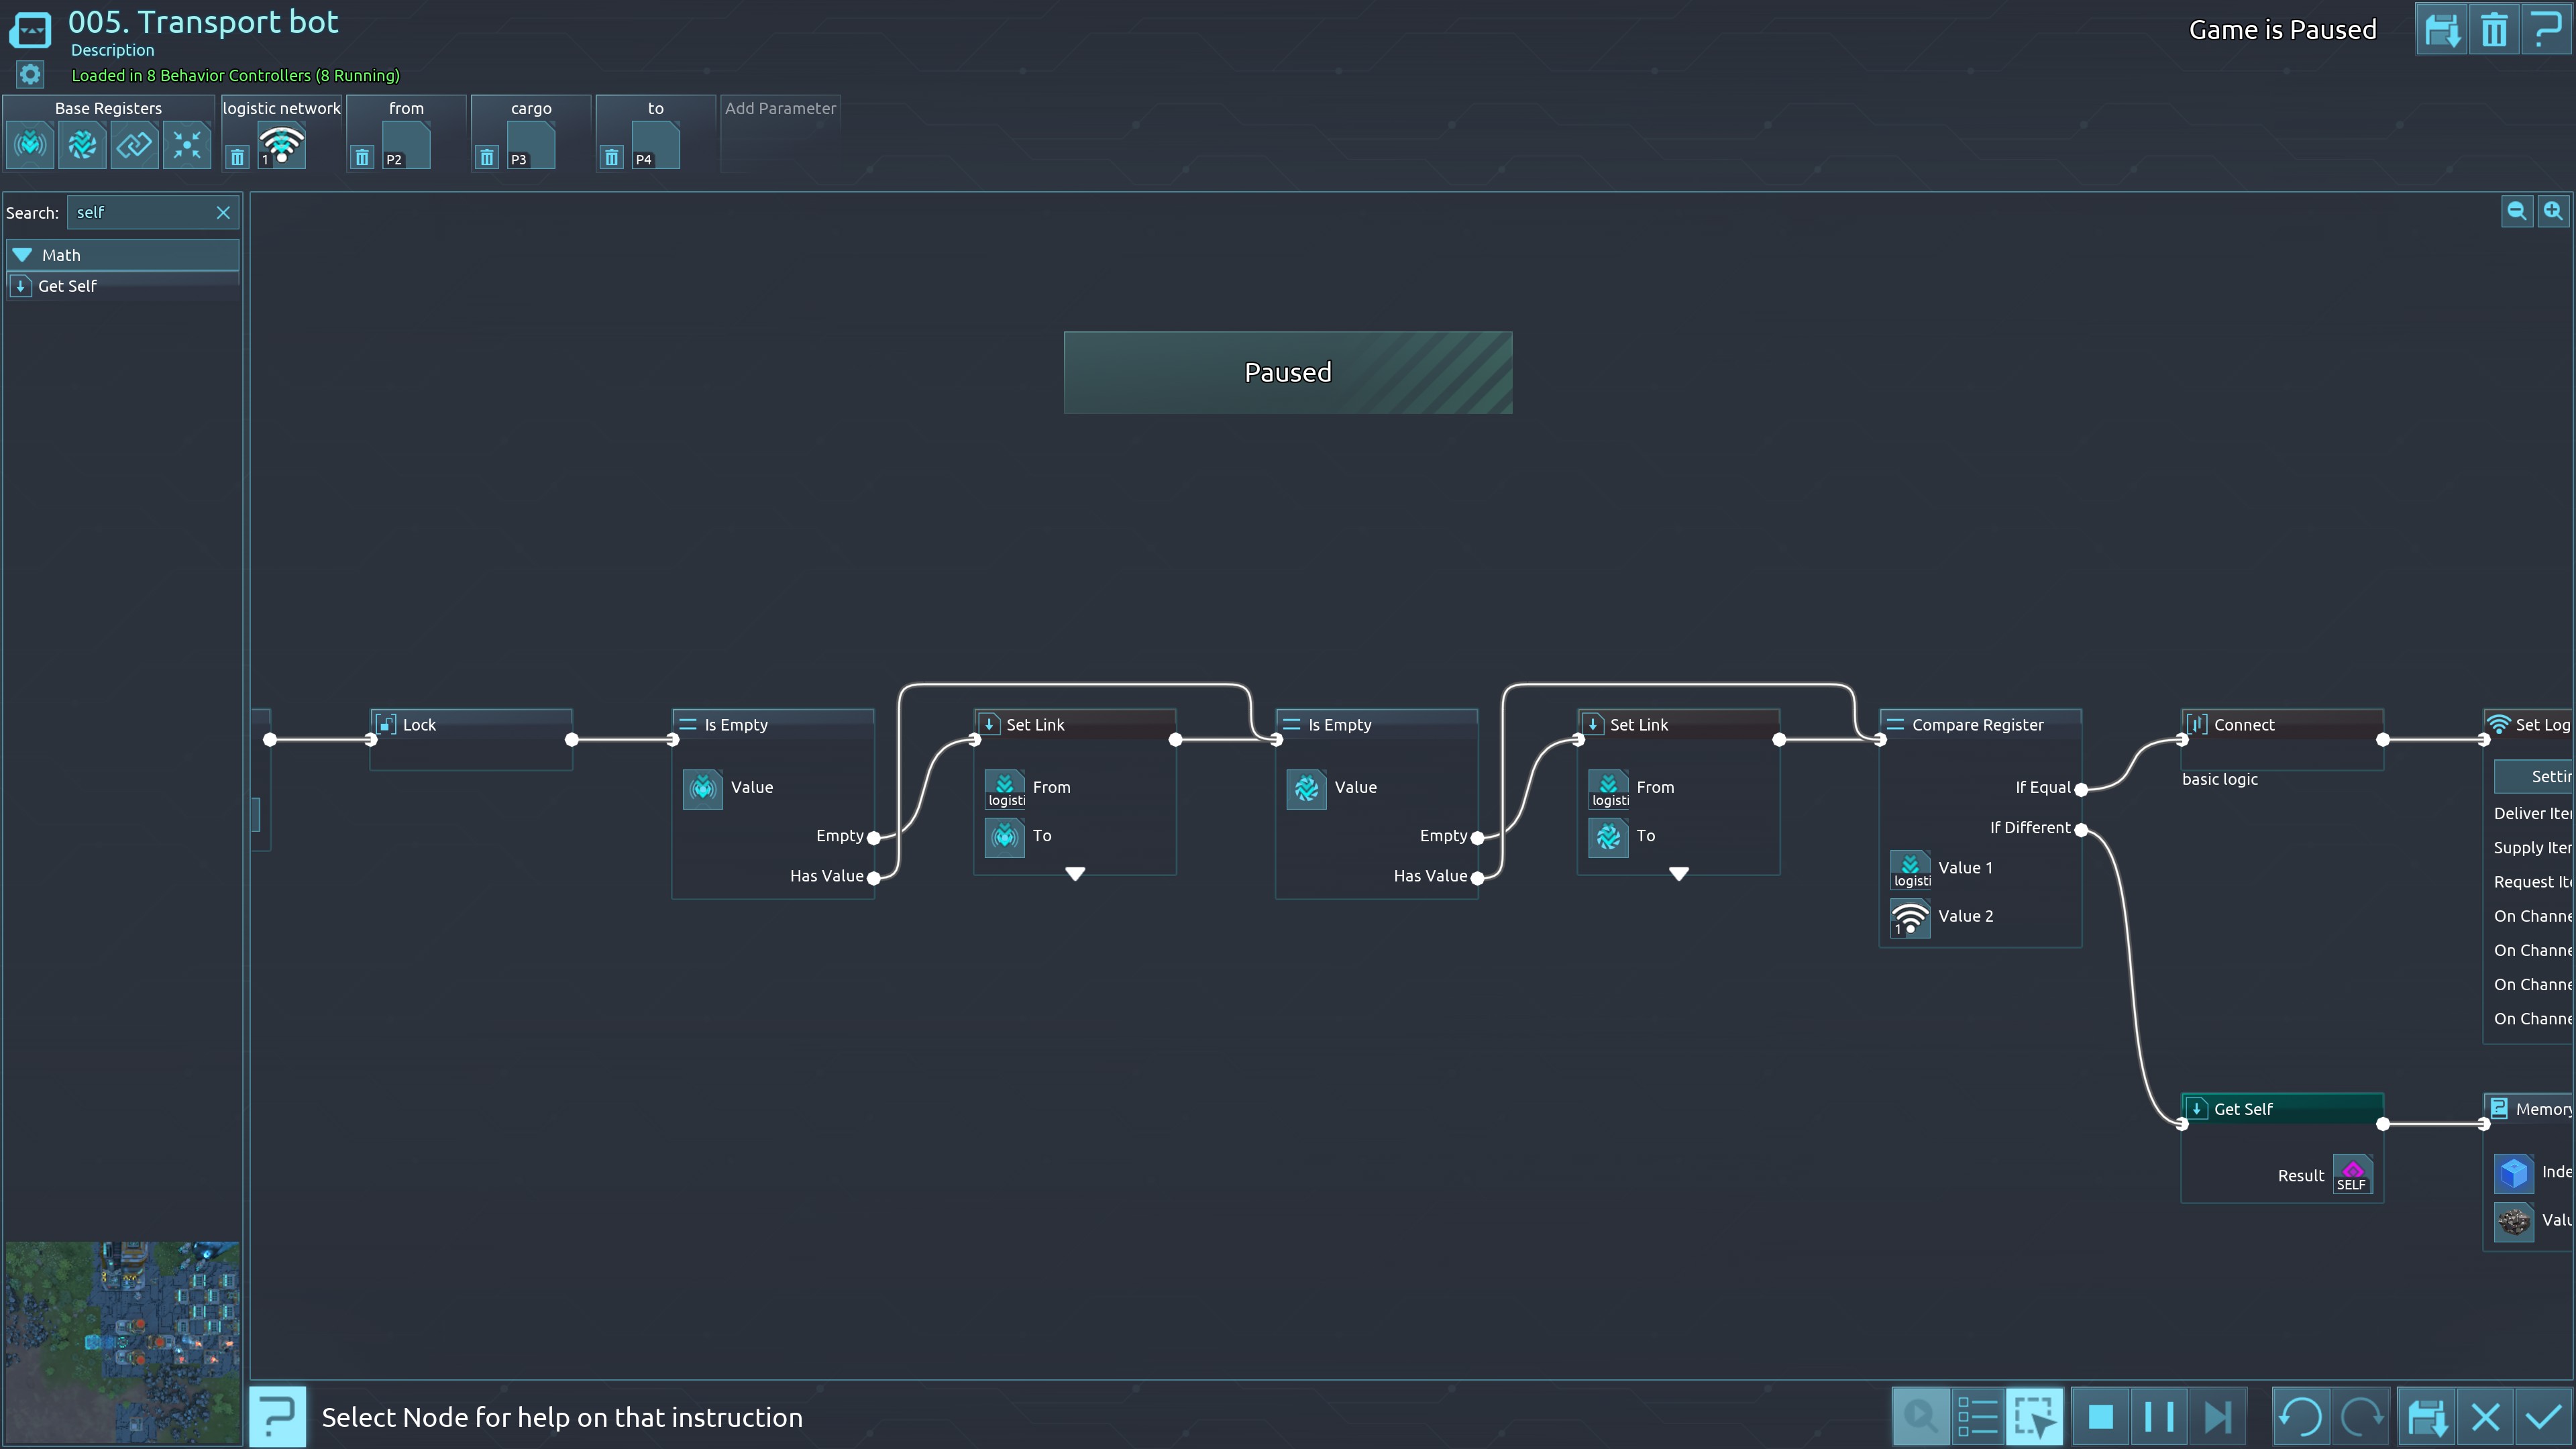Click the stop program square button

click(x=2101, y=1417)
